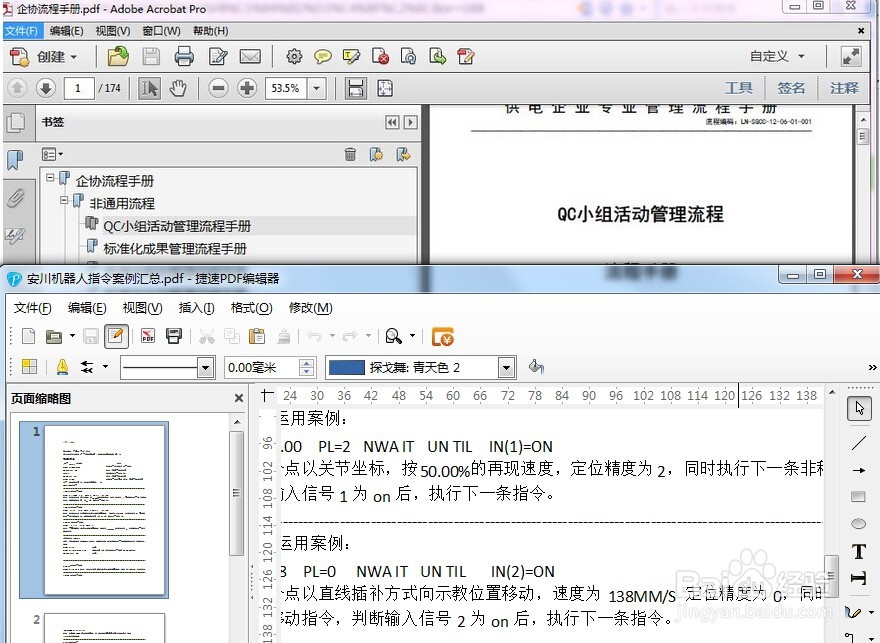This screenshot has height=643, width=880.
Task: Select the arrow cursor tool in right panel
Action: click(860, 408)
